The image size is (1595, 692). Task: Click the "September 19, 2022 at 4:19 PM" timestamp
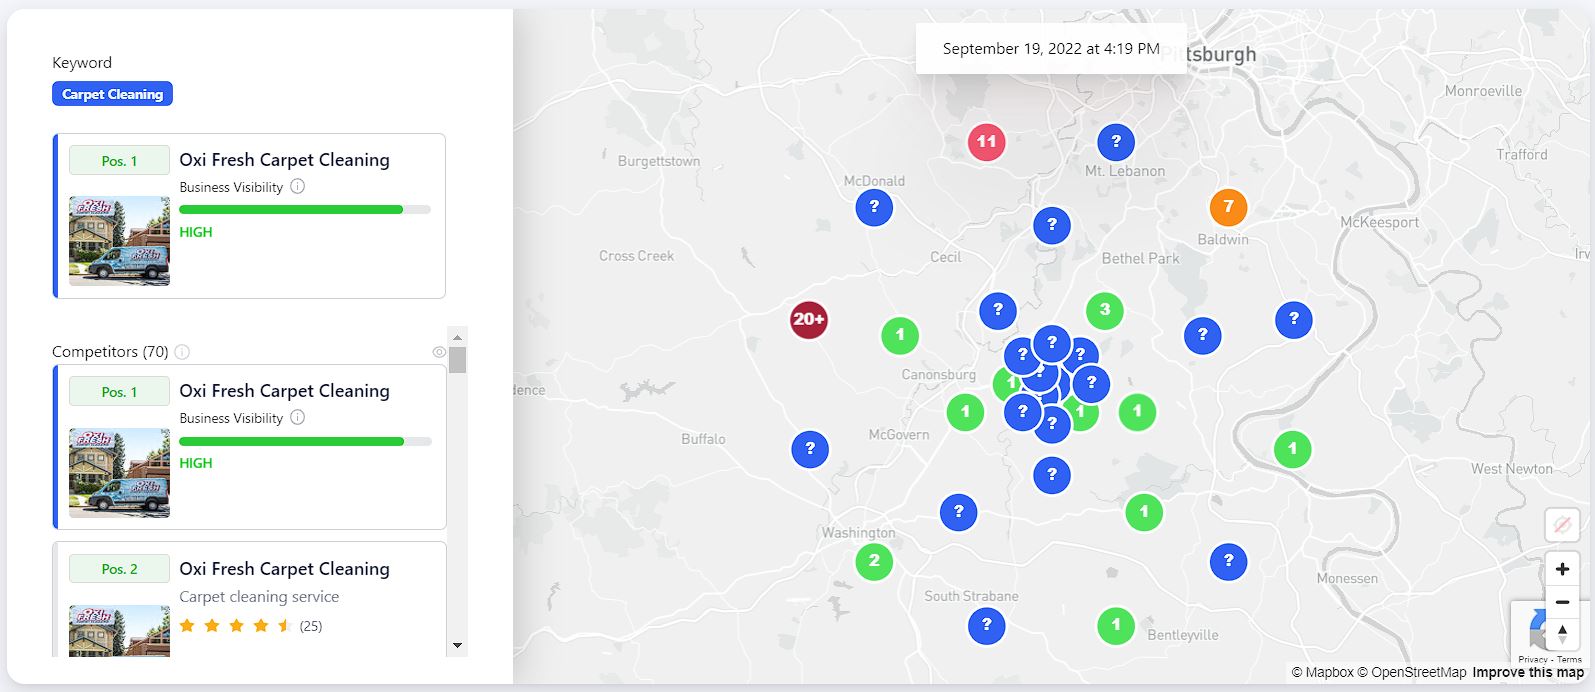(x=1051, y=48)
